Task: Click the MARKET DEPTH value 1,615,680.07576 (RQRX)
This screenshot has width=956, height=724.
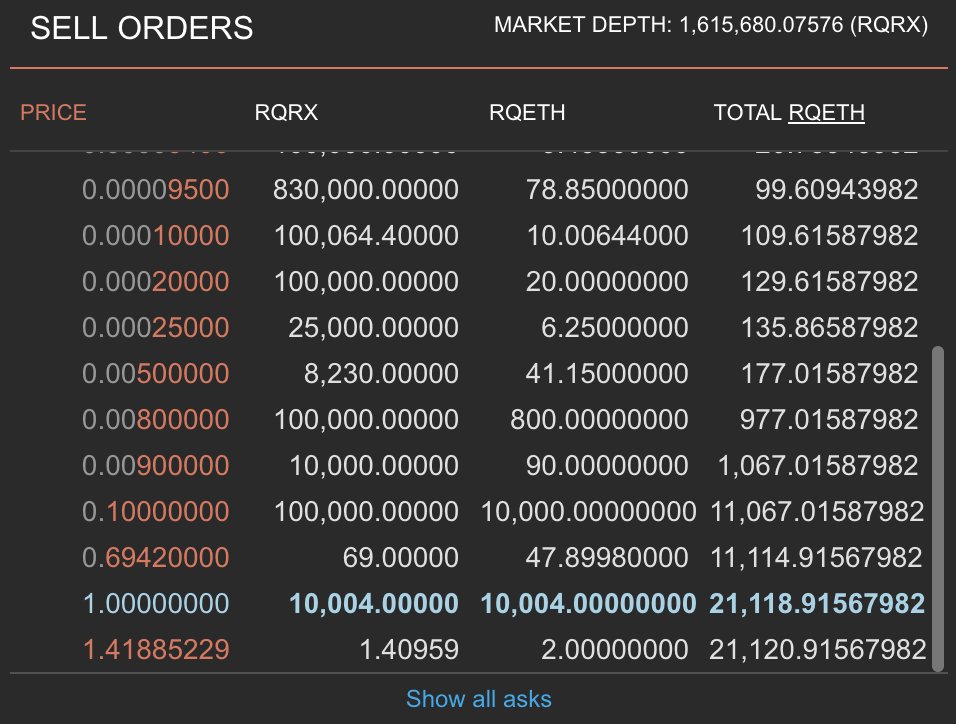Action: click(x=804, y=25)
